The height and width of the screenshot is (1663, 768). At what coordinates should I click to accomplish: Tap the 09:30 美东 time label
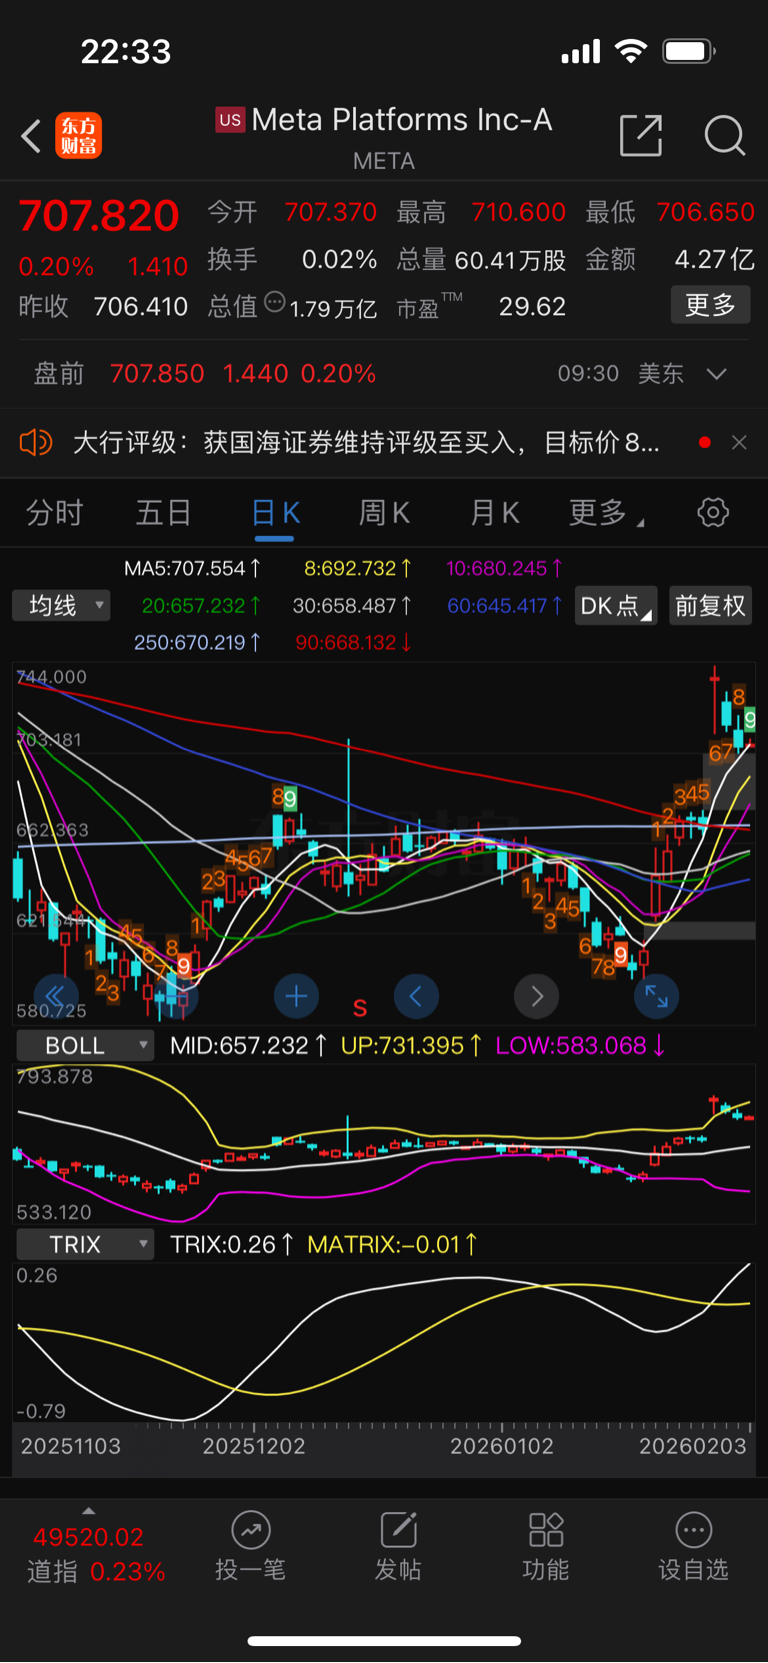pos(621,374)
